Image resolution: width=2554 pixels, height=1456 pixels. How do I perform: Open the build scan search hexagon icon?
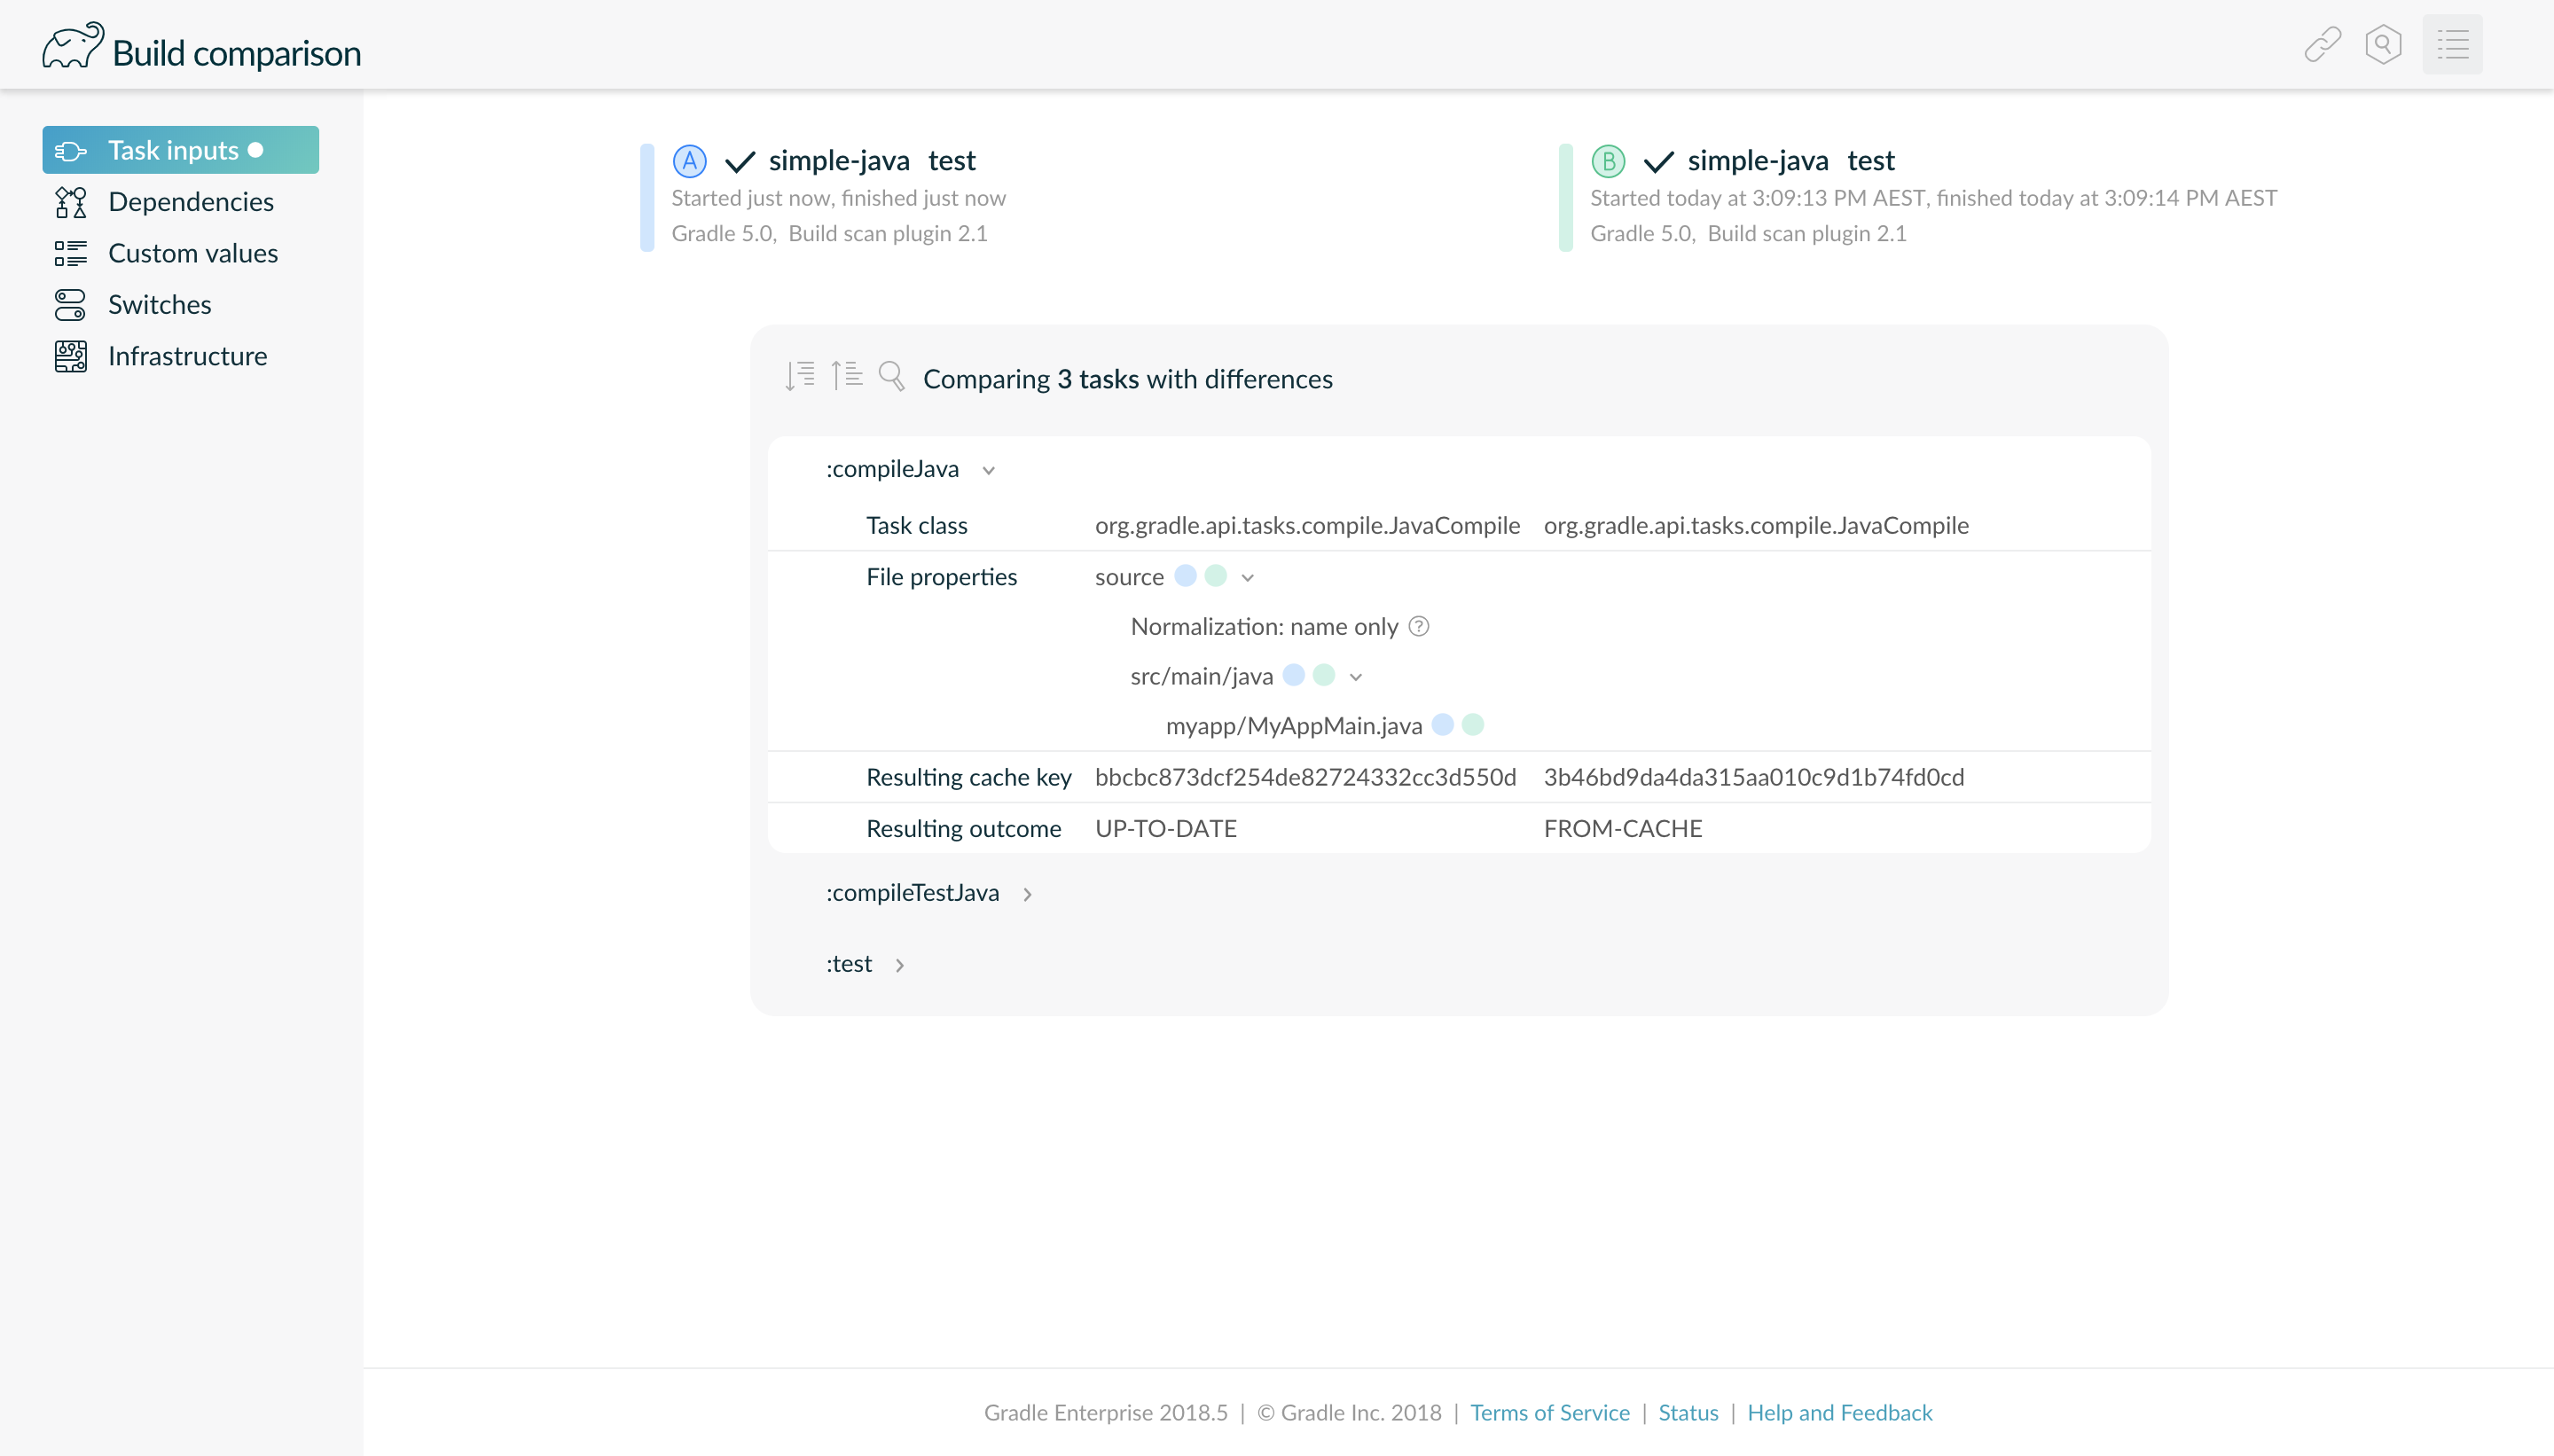point(2383,45)
